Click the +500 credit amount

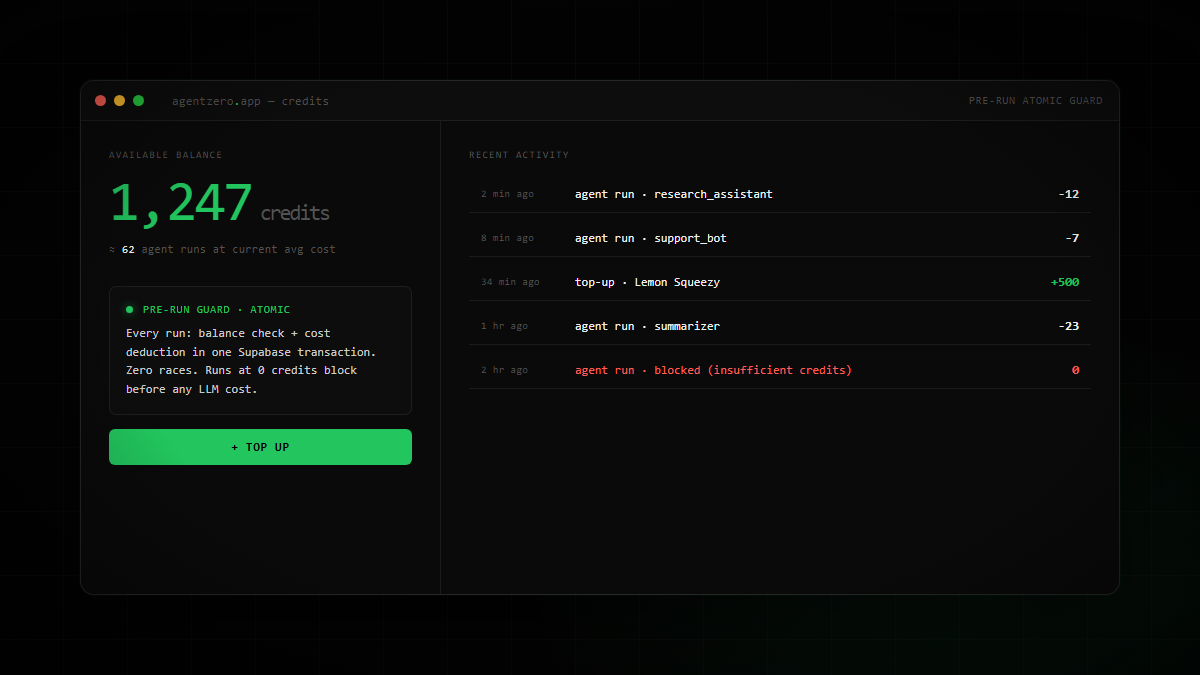(1065, 282)
